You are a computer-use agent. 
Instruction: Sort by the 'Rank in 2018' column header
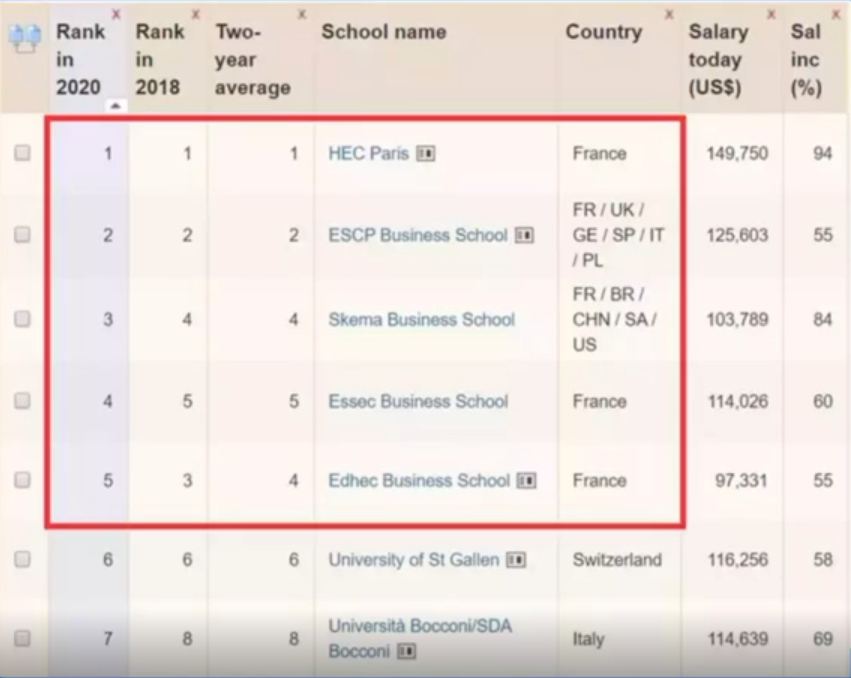point(160,59)
